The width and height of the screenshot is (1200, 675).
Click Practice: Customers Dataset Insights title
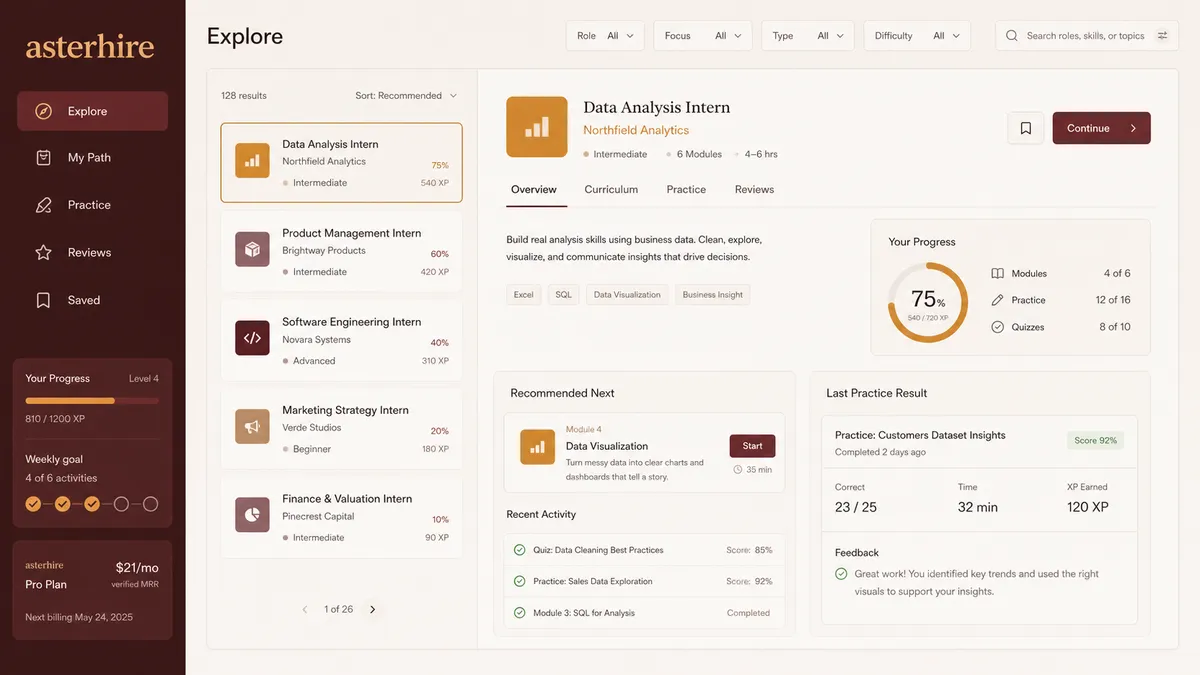(x=920, y=435)
